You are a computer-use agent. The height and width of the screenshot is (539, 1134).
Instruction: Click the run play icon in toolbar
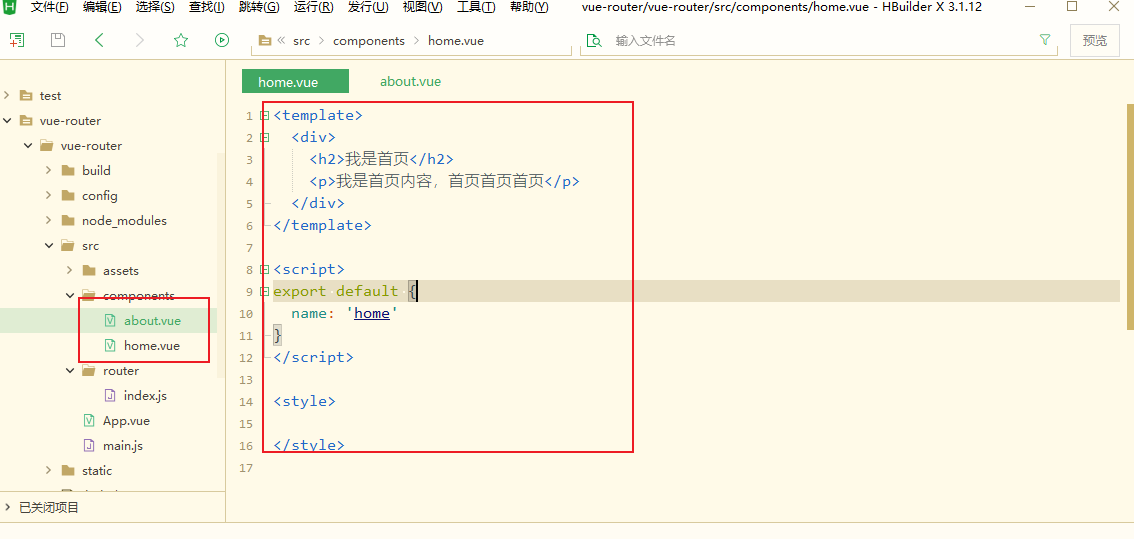(x=222, y=41)
